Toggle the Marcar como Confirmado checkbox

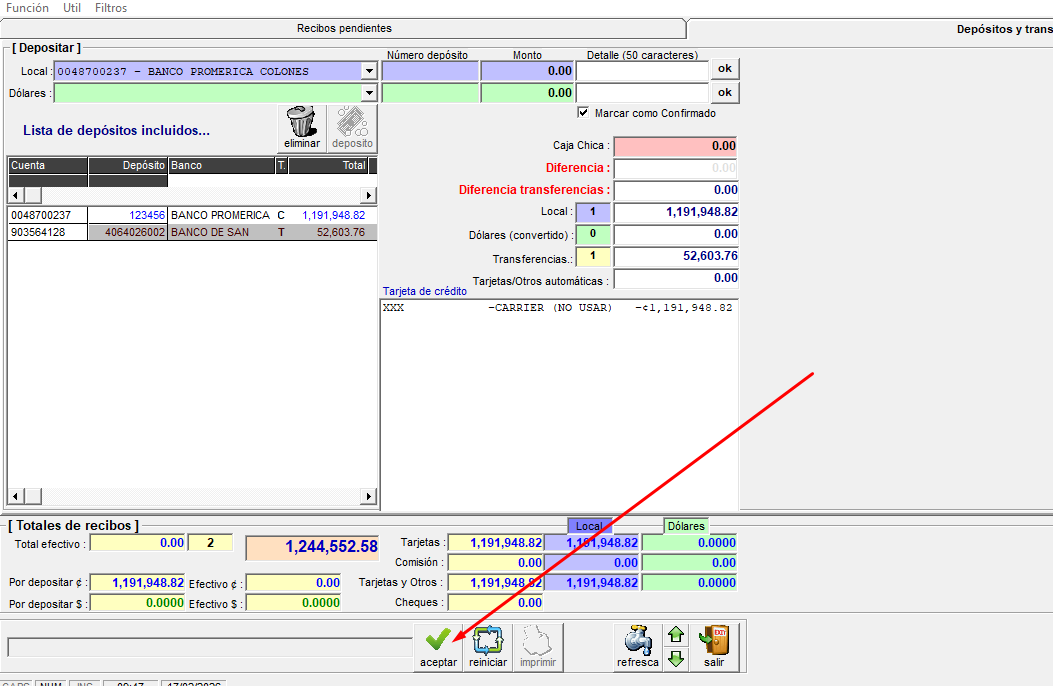(x=584, y=113)
